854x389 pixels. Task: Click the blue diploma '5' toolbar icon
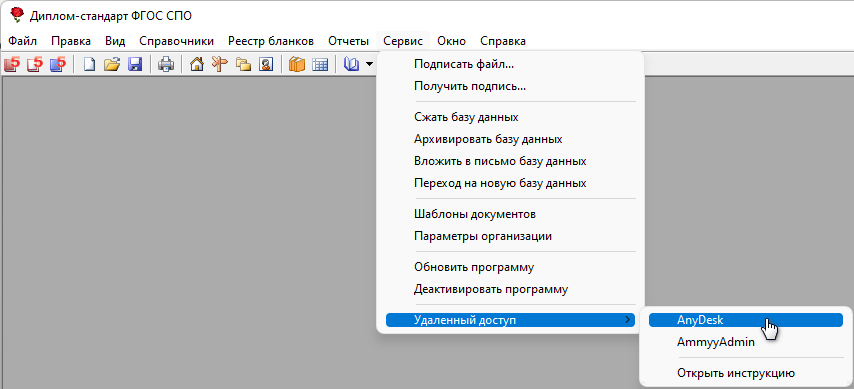click(x=57, y=64)
